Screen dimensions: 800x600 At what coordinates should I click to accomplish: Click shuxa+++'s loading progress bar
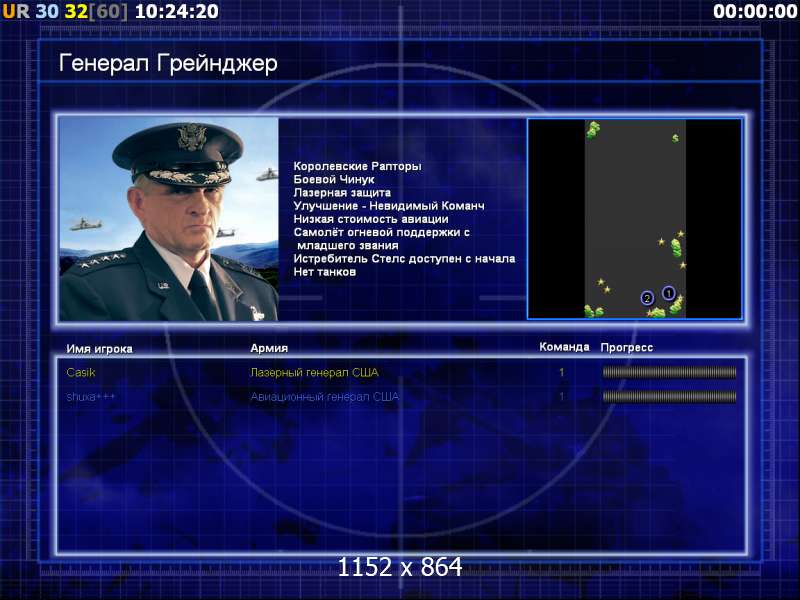pyautogui.click(x=669, y=396)
